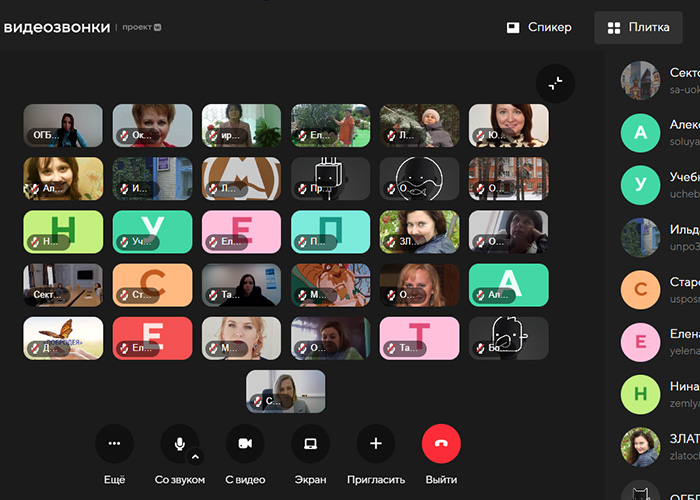Open ЗЛАТ participant in side list
The image size is (700, 500).
[660, 446]
